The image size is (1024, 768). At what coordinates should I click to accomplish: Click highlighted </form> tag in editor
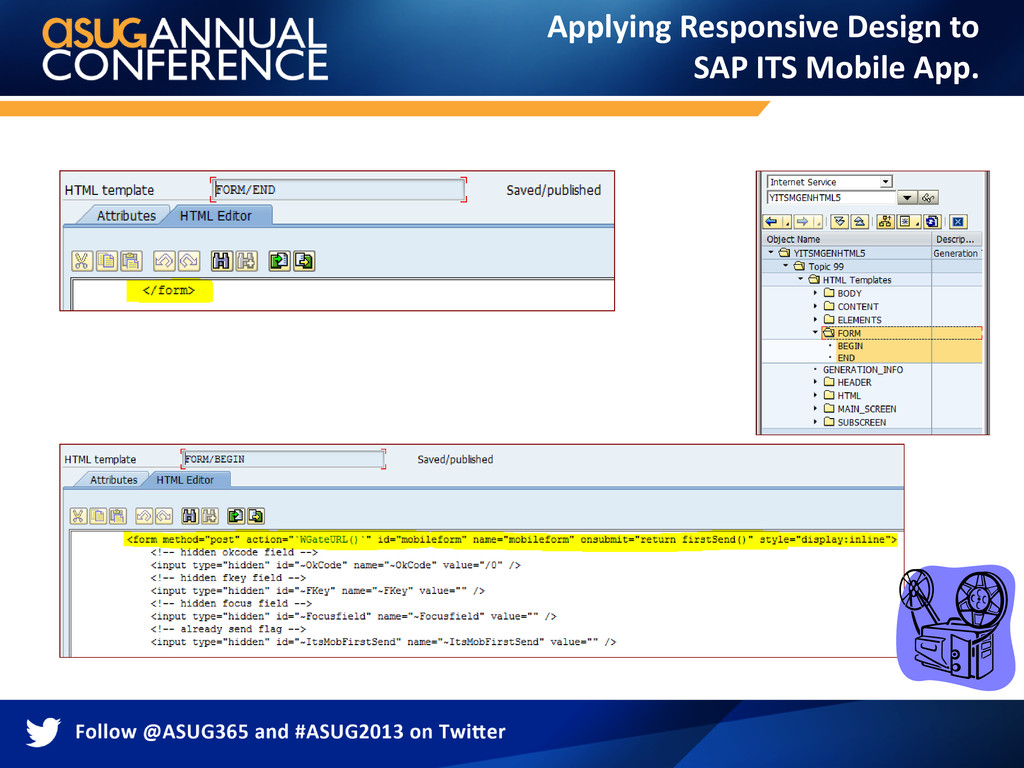[x=169, y=291]
